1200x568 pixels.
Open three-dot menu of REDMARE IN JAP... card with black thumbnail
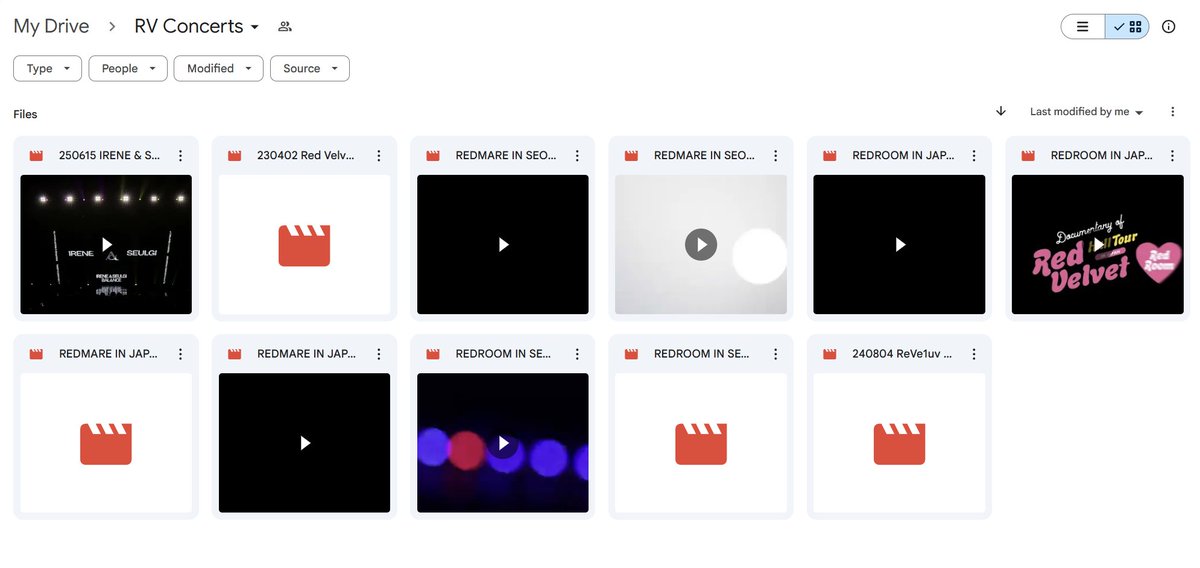(x=379, y=354)
